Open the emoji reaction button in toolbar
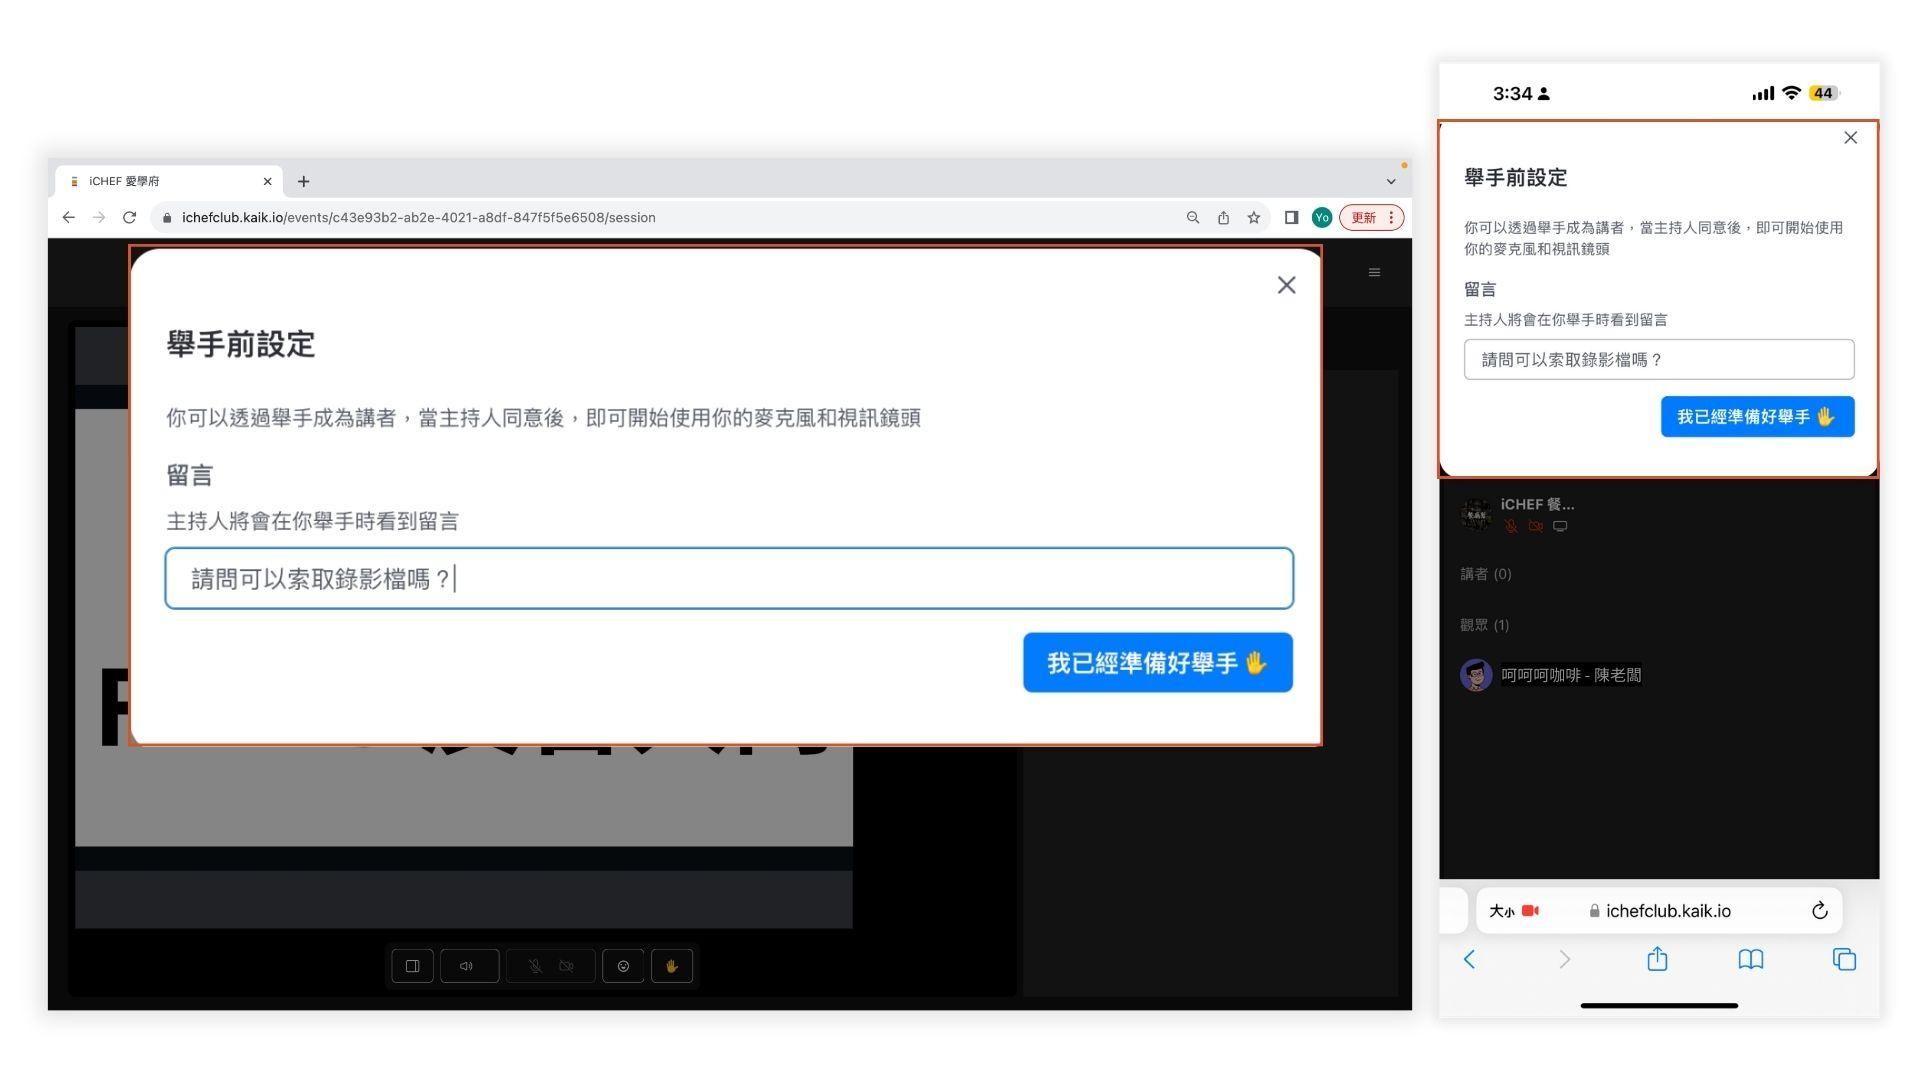Image resolution: width=1920 pixels, height=1080 pixels. click(x=623, y=966)
